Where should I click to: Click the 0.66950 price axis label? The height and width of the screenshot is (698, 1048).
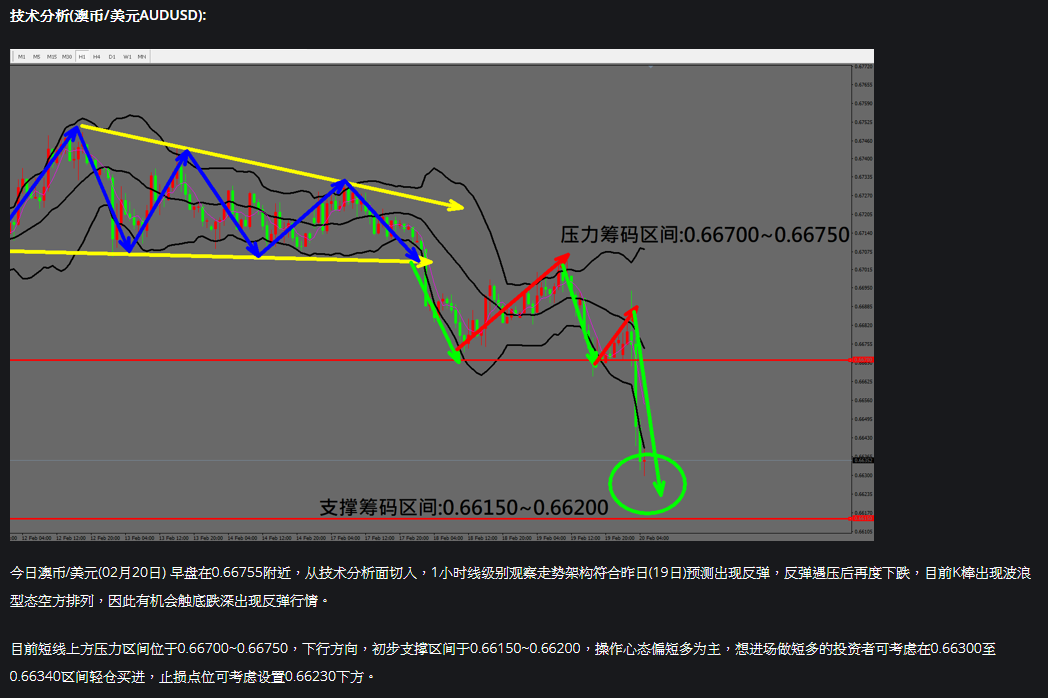click(x=864, y=288)
